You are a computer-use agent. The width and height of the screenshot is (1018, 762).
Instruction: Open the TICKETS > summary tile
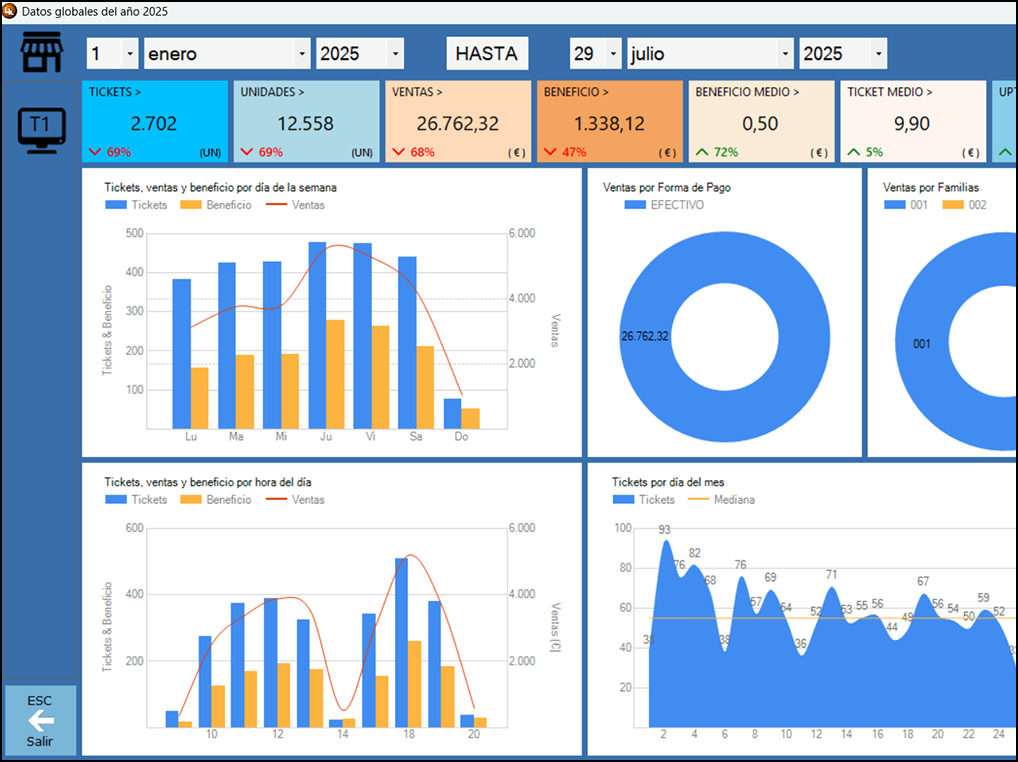tap(156, 122)
